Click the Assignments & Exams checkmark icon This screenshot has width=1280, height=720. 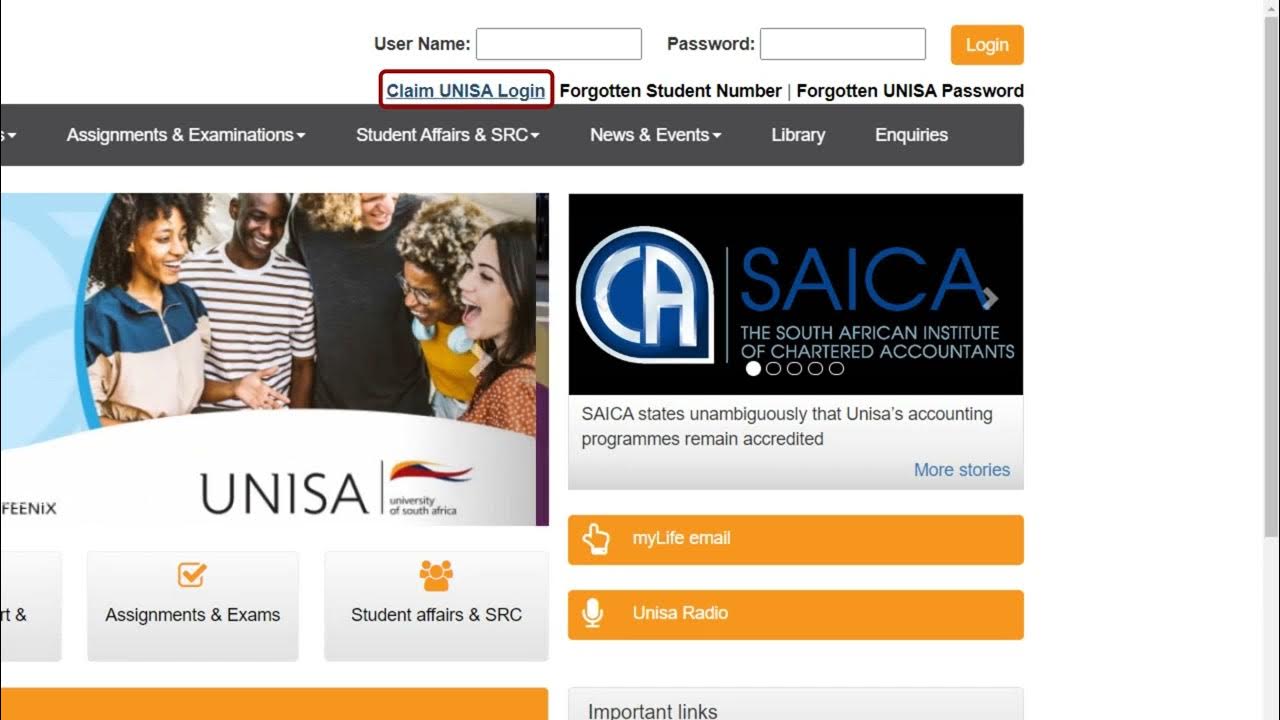(x=192, y=575)
